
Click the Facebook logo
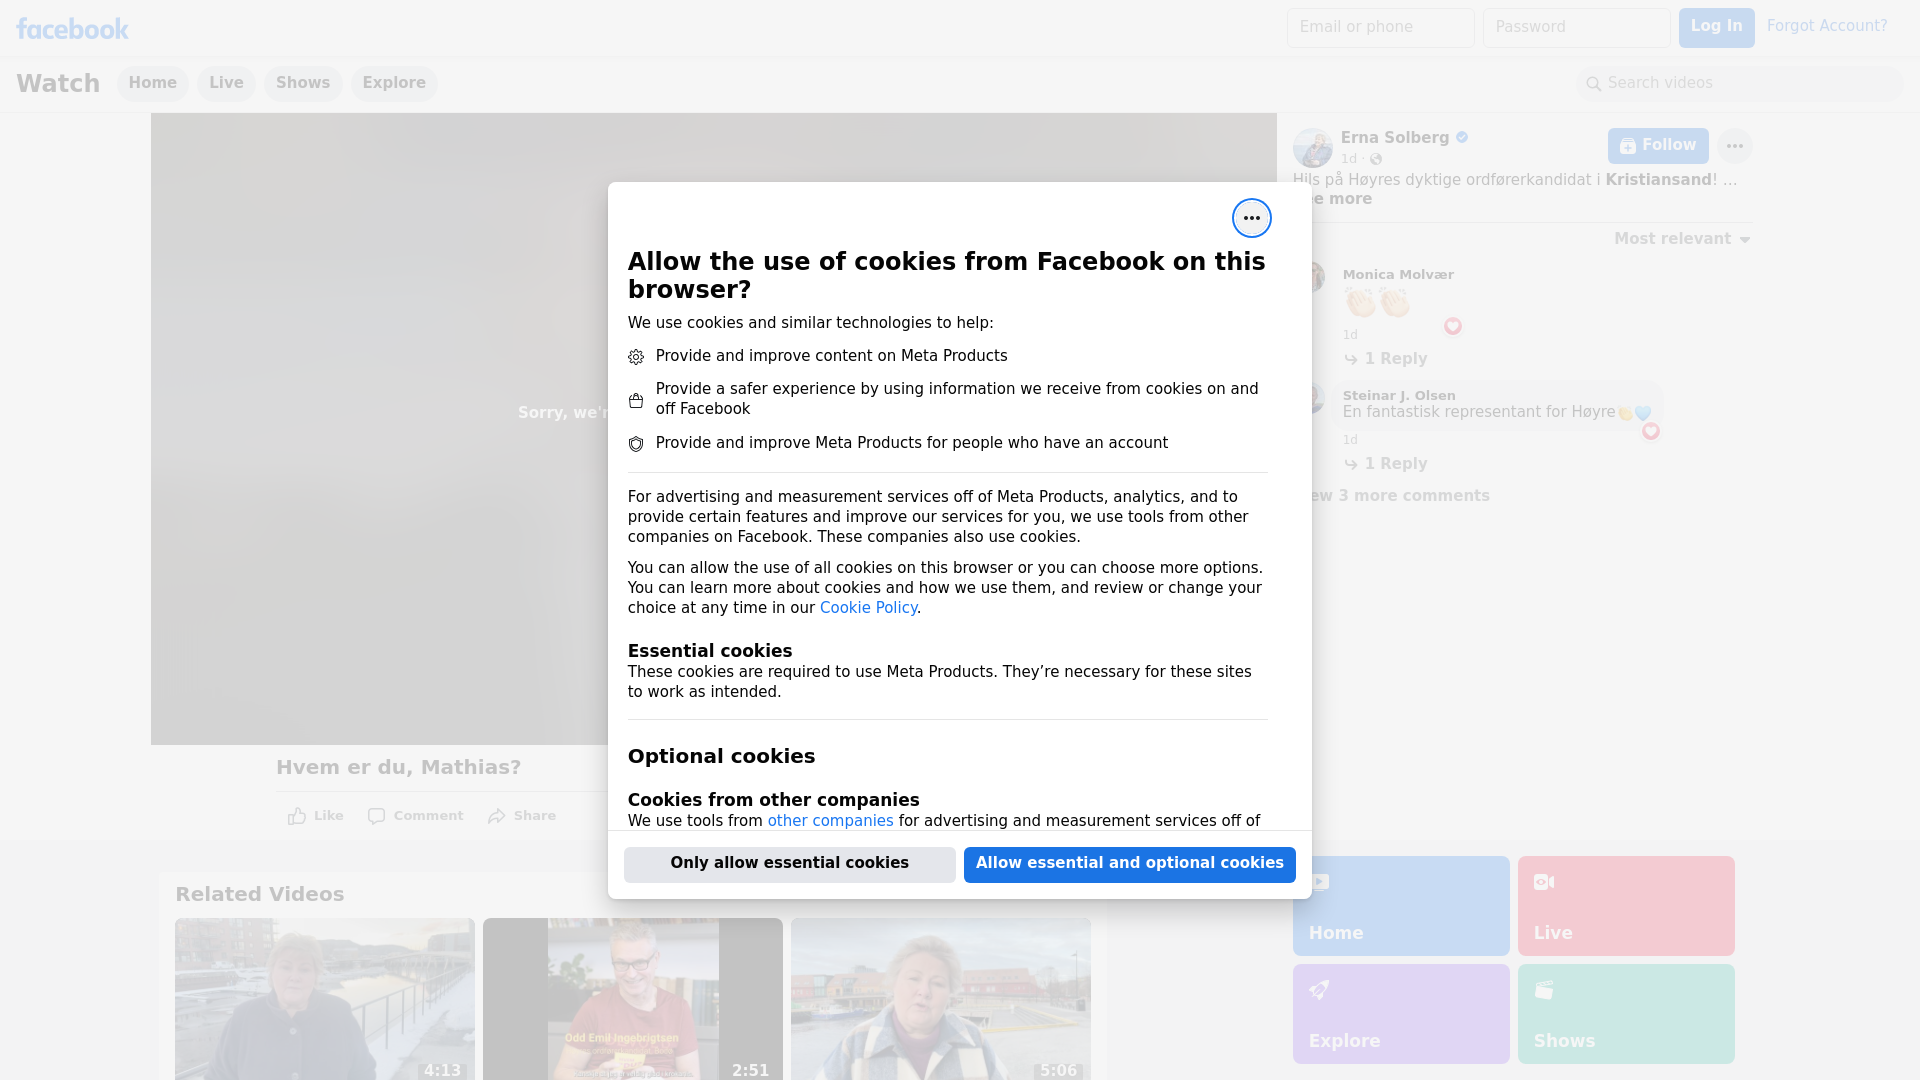(x=72, y=29)
